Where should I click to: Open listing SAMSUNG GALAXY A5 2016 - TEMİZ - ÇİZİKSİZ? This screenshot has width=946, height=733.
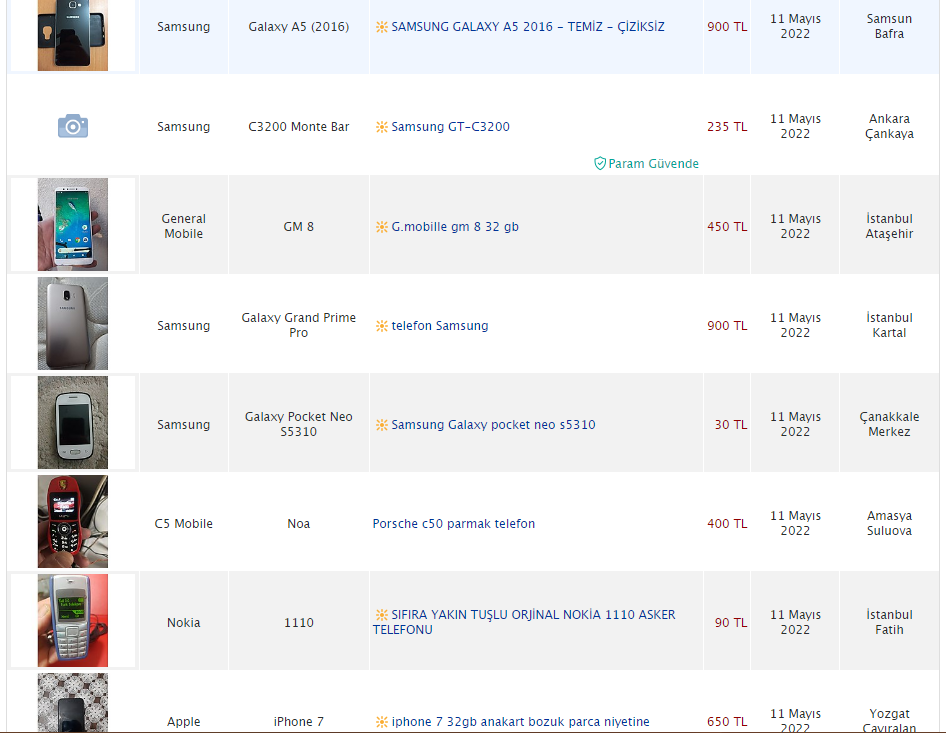coord(528,27)
